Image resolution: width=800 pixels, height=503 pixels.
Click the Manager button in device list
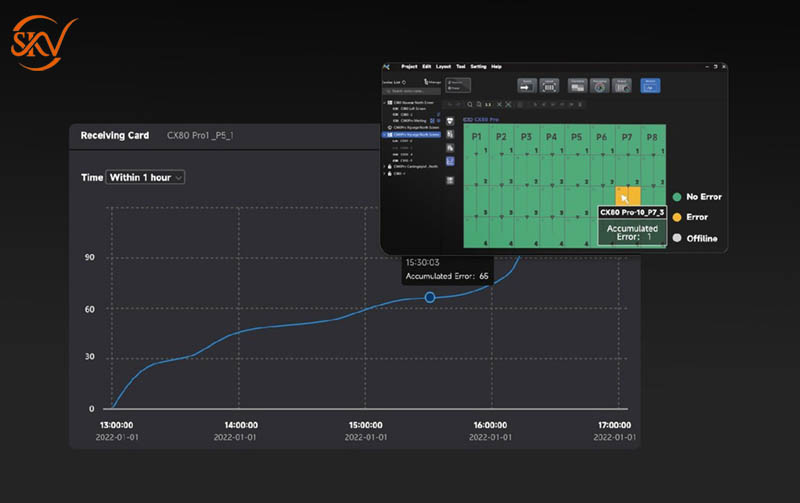tap(434, 83)
